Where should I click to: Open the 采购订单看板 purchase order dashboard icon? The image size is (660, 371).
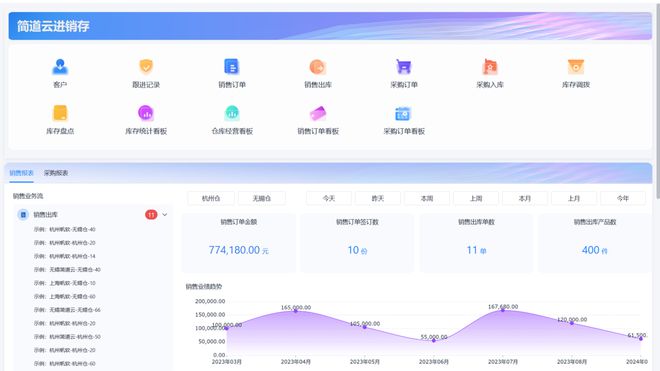pyautogui.click(x=404, y=113)
